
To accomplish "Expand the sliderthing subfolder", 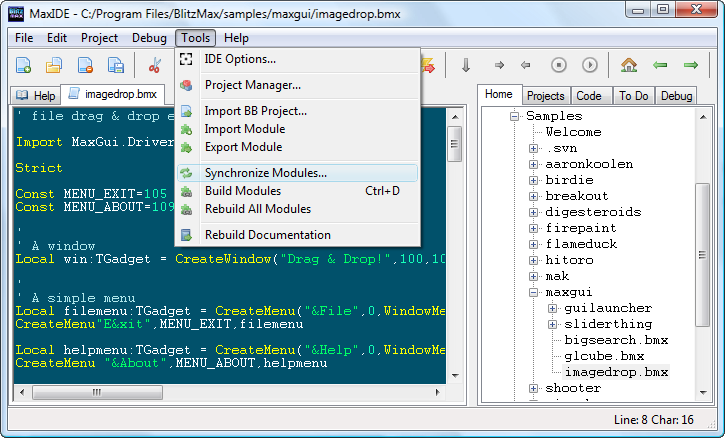I will pyautogui.click(x=552, y=324).
